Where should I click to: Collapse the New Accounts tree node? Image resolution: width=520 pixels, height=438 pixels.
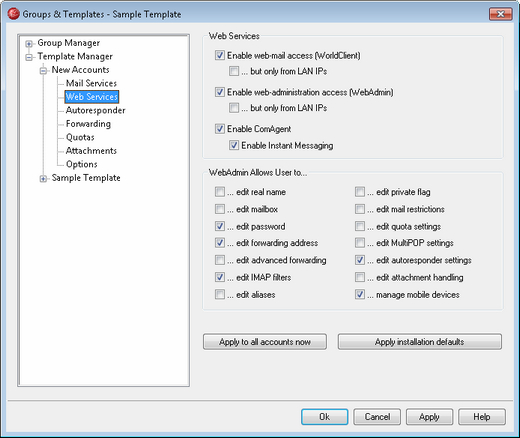[x=43, y=70]
